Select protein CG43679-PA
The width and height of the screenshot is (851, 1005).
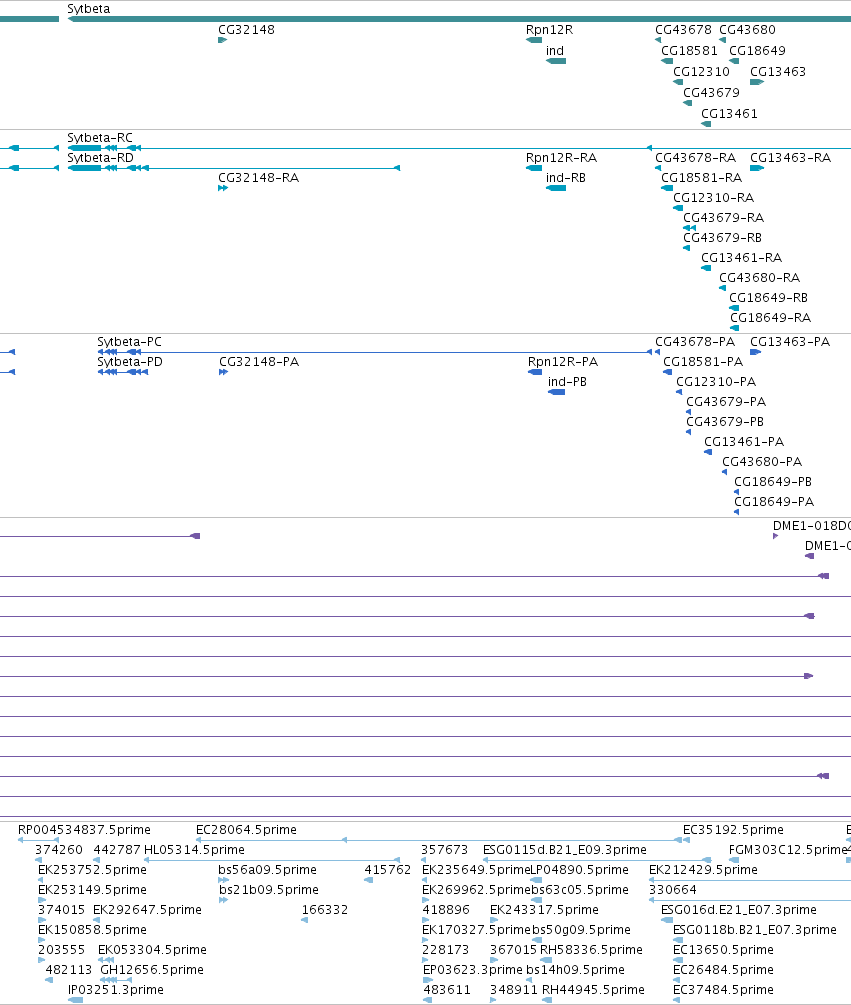726,401
